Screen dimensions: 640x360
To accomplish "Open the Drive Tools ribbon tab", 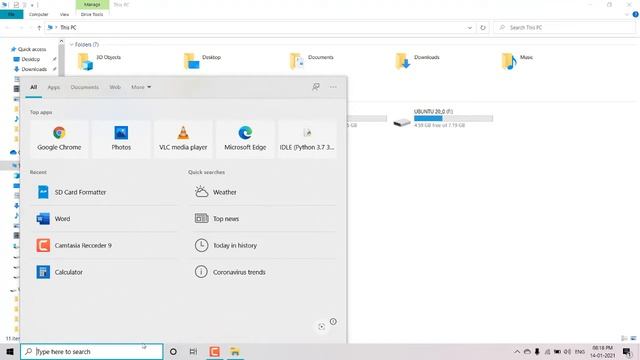I will (x=92, y=14).
